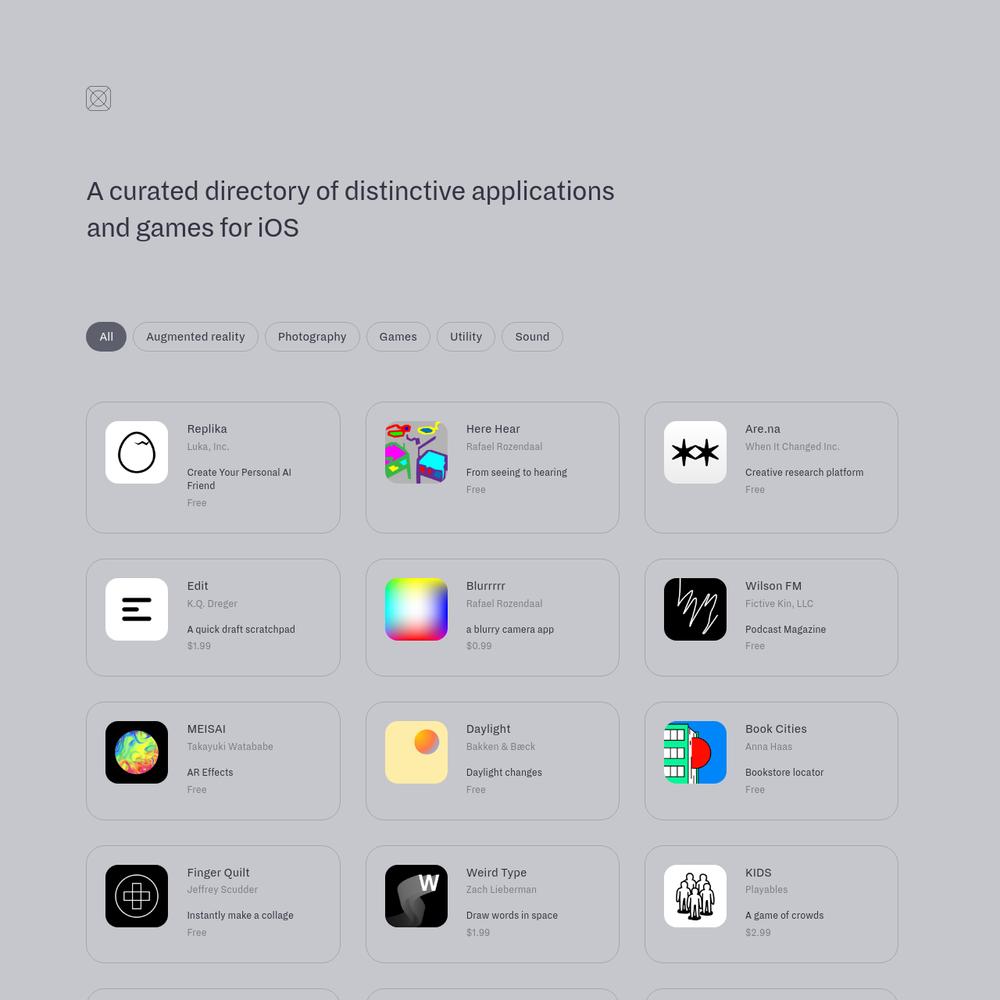Open the Wilson FM title link

pyautogui.click(x=773, y=585)
